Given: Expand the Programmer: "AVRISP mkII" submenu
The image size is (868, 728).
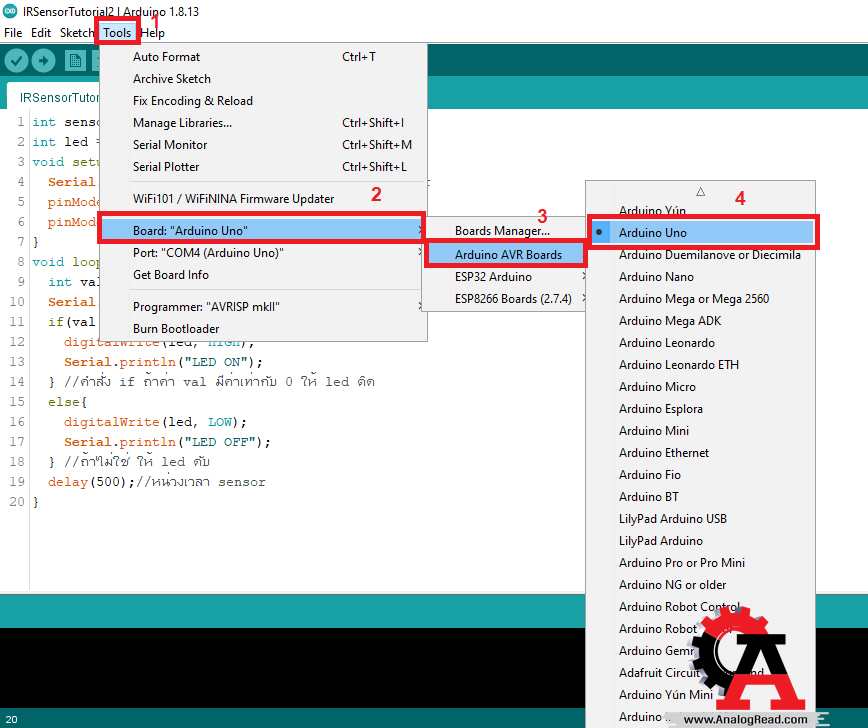Looking at the screenshot, I should tap(262, 307).
